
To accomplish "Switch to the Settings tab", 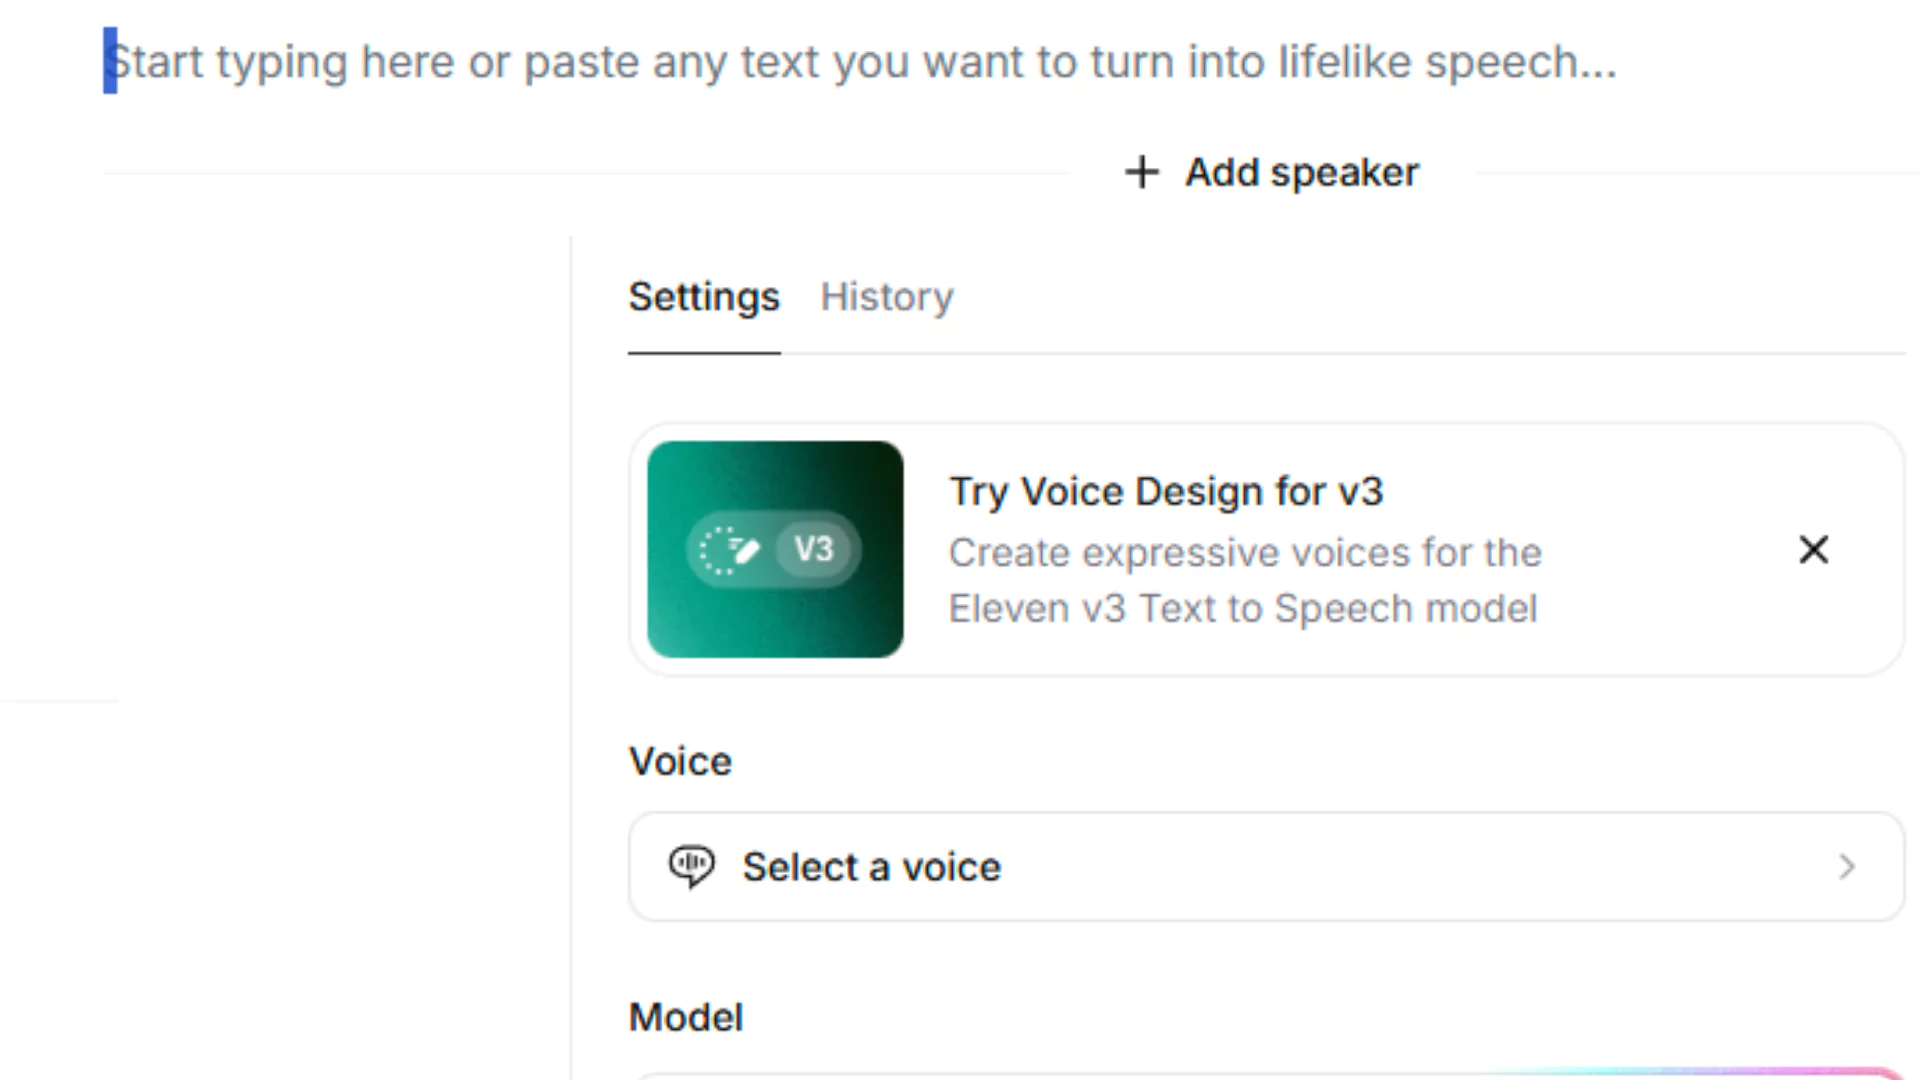I will (704, 297).
